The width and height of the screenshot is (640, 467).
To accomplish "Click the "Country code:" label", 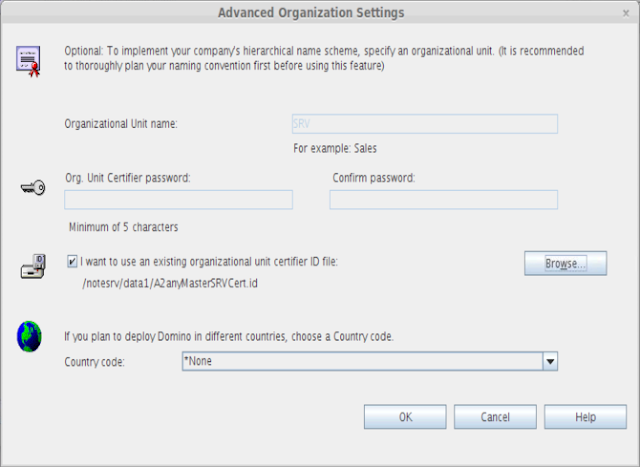I will (x=96, y=361).
